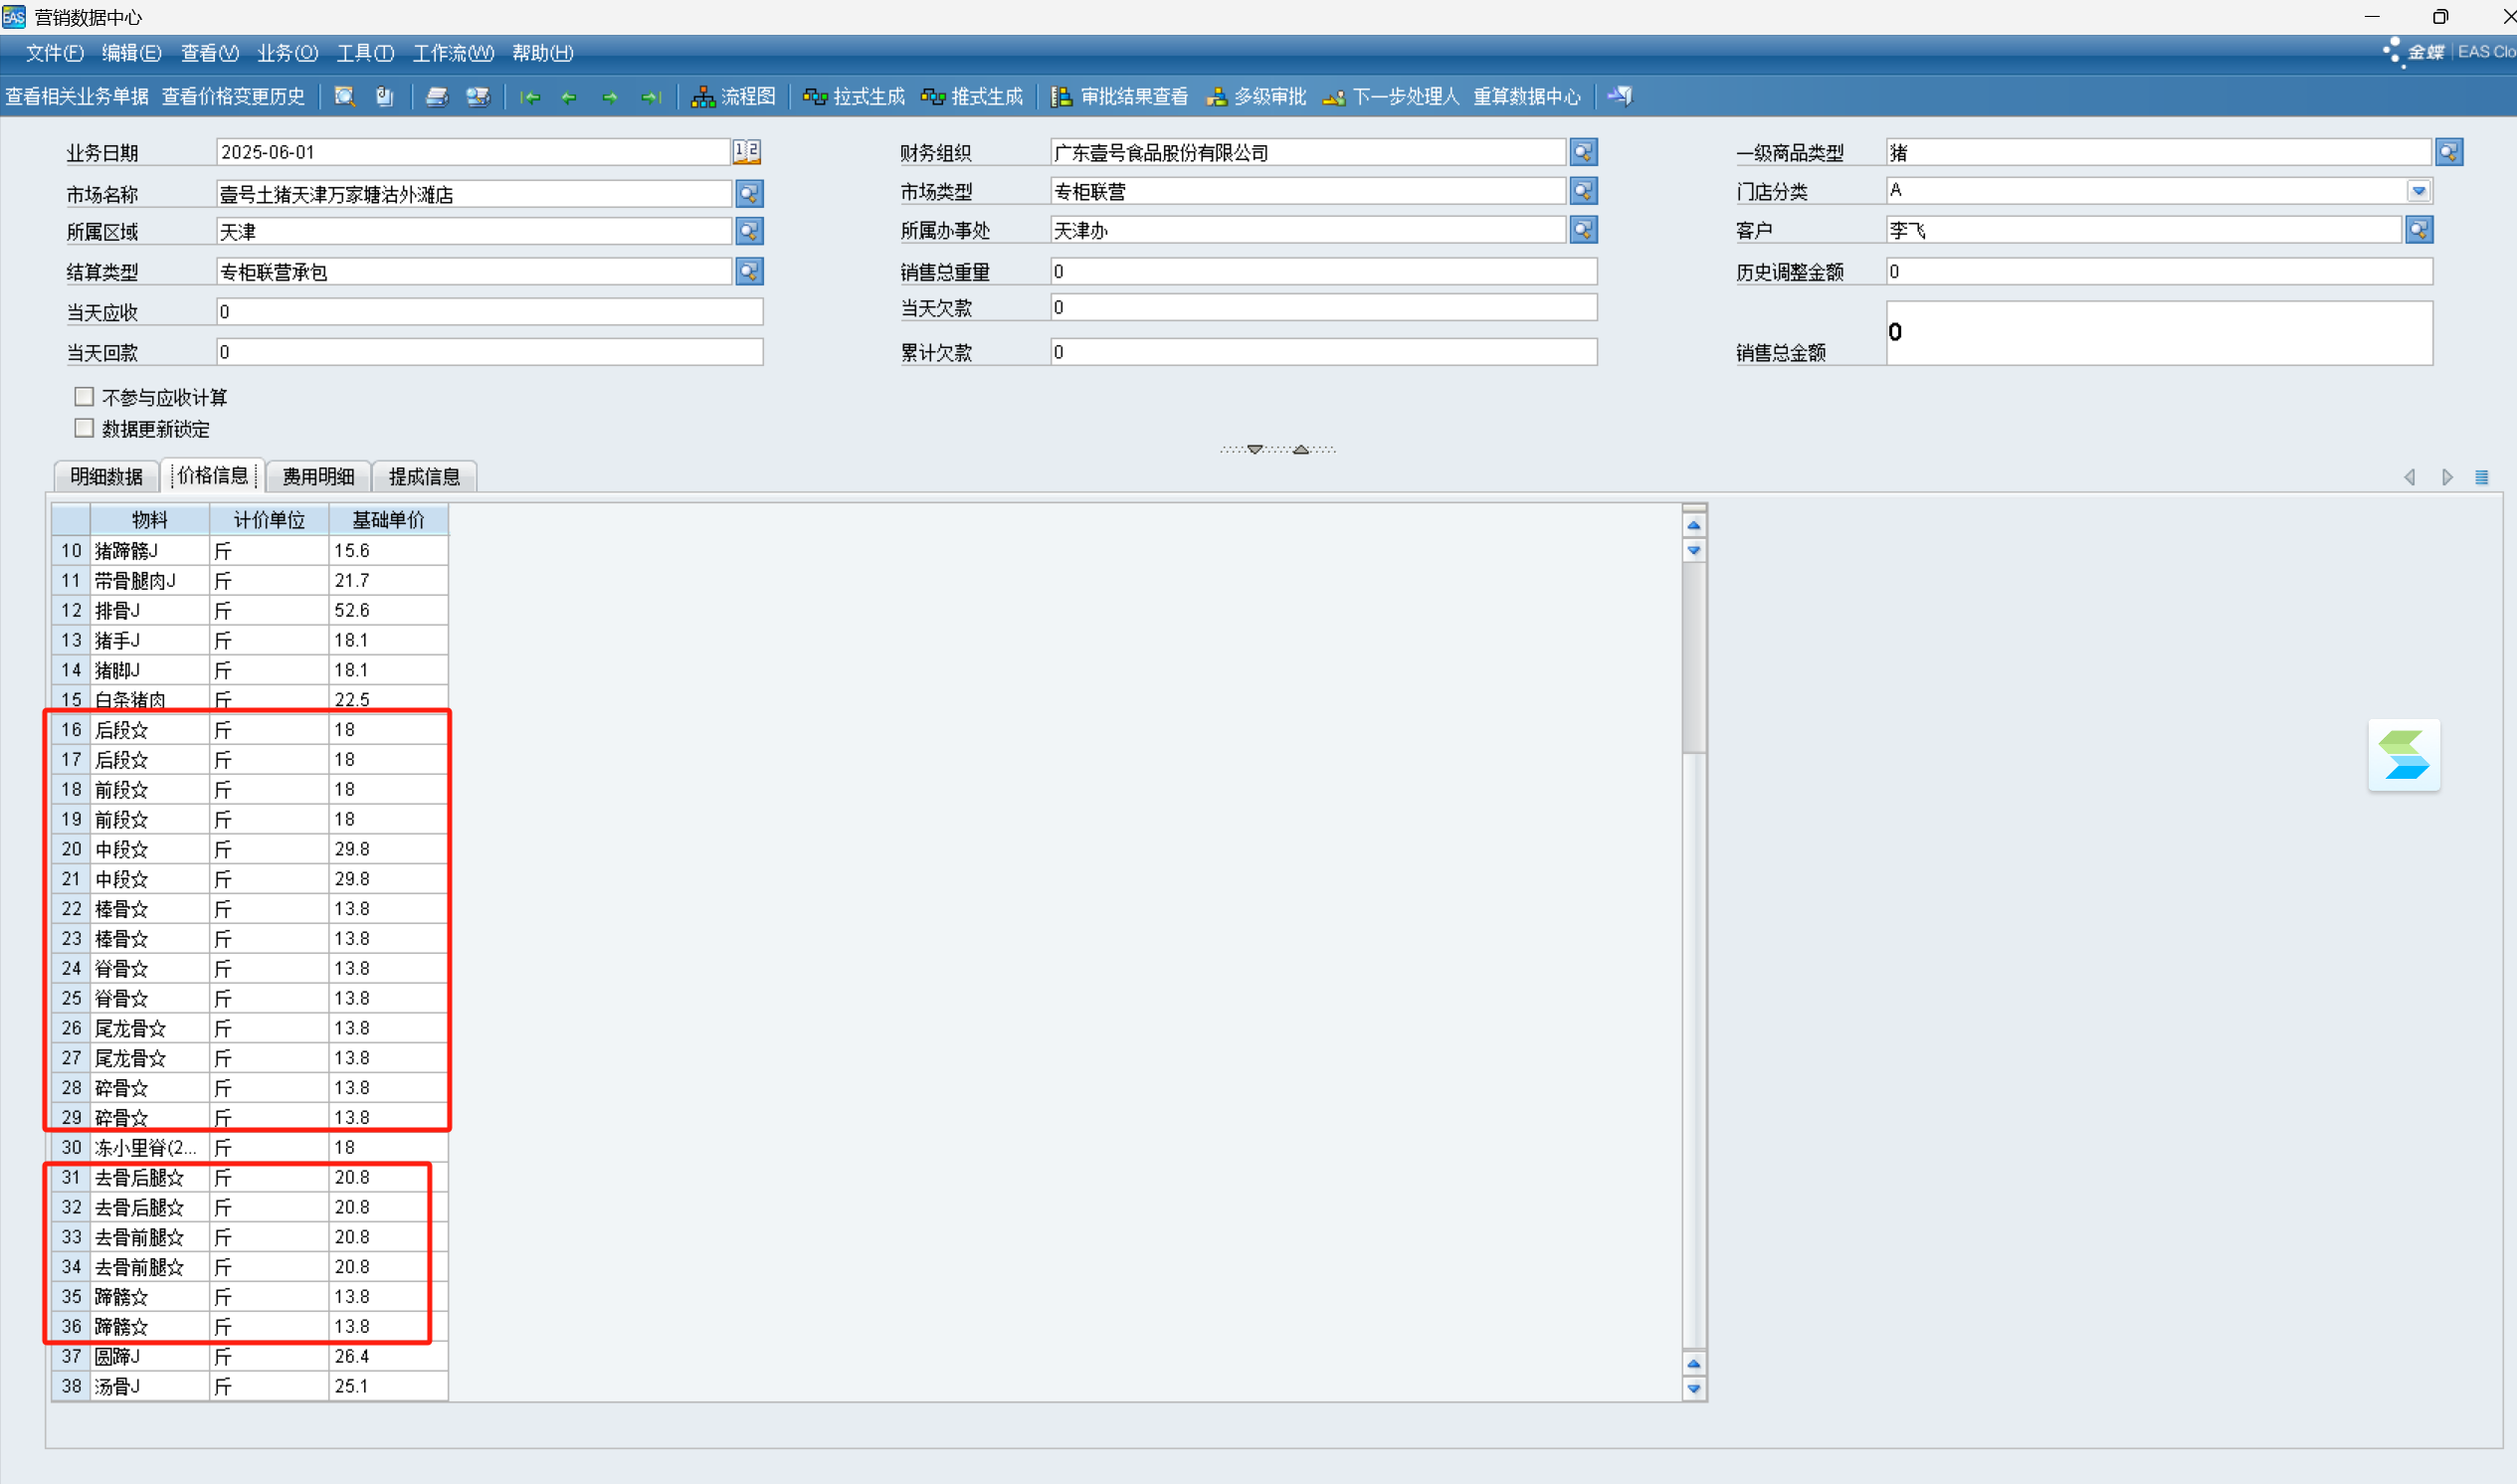Click the 销售总重量 input field

pyautogui.click(x=1322, y=272)
